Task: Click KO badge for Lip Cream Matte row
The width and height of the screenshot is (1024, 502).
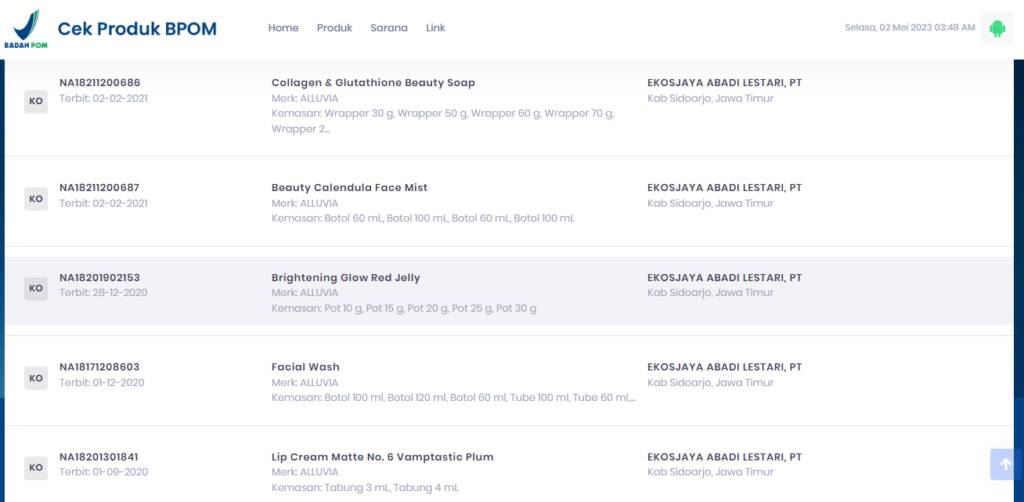Action: click(x=36, y=467)
